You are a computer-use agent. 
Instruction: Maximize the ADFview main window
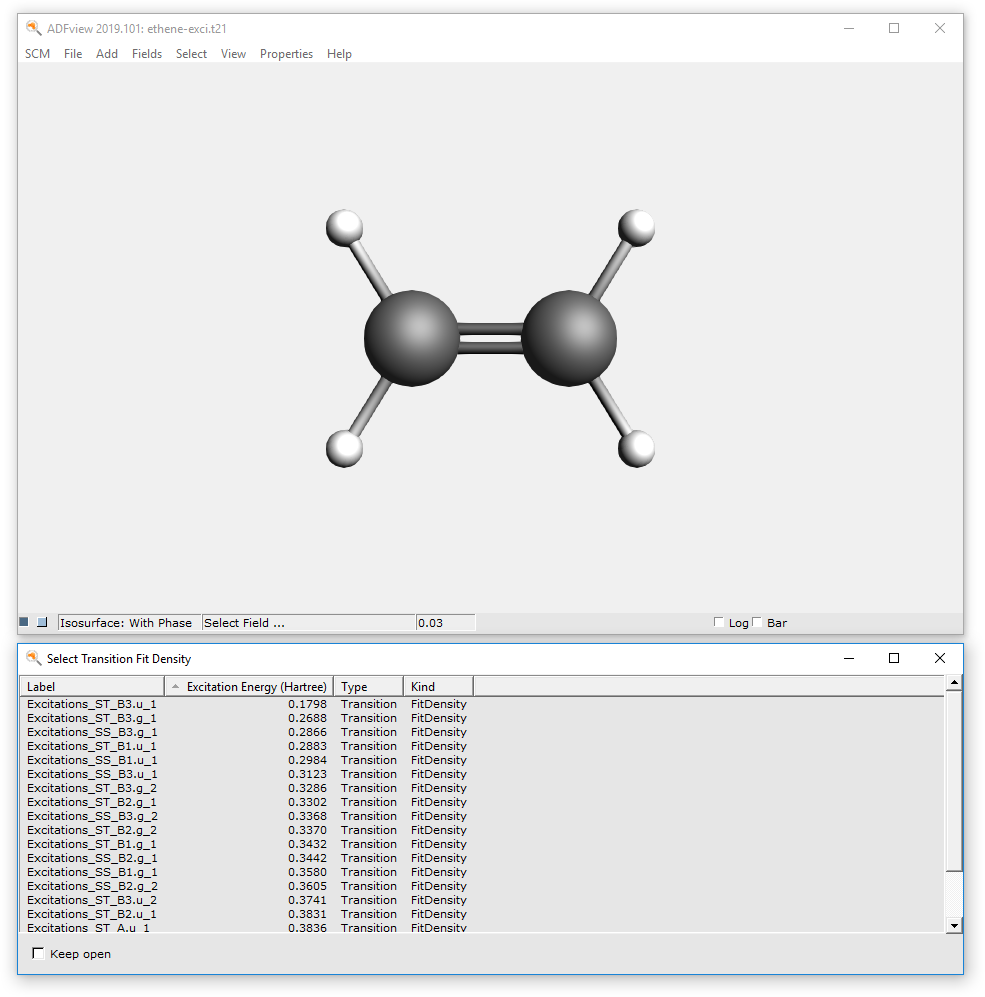(x=894, y=28)
